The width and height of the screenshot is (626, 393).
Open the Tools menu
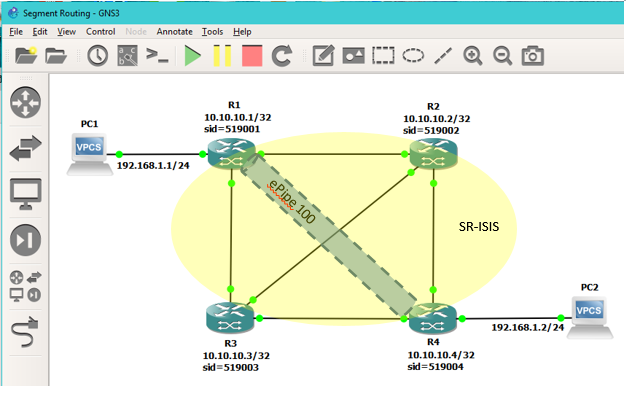212,32
